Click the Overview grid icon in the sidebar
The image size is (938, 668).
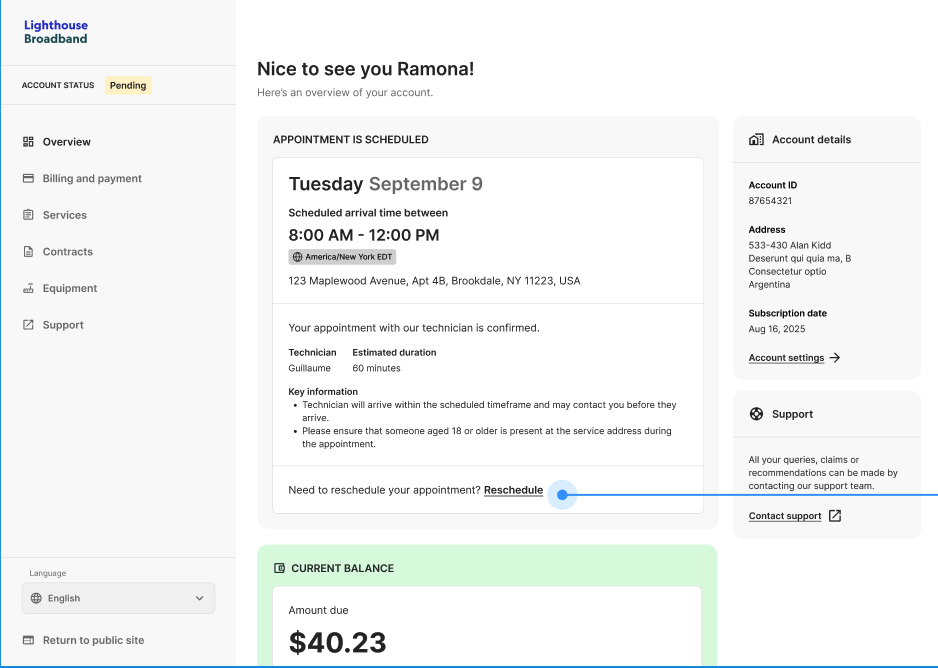tap(28, 142)
